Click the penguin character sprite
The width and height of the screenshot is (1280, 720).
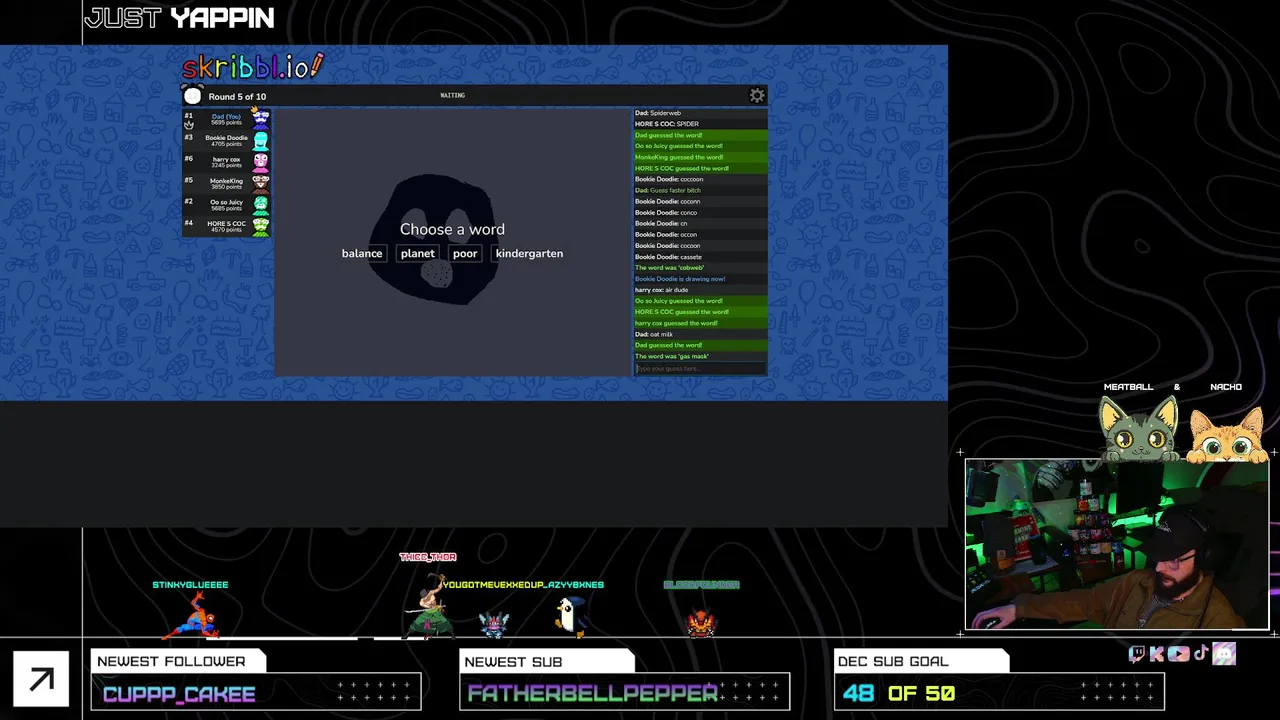[571, 616]
